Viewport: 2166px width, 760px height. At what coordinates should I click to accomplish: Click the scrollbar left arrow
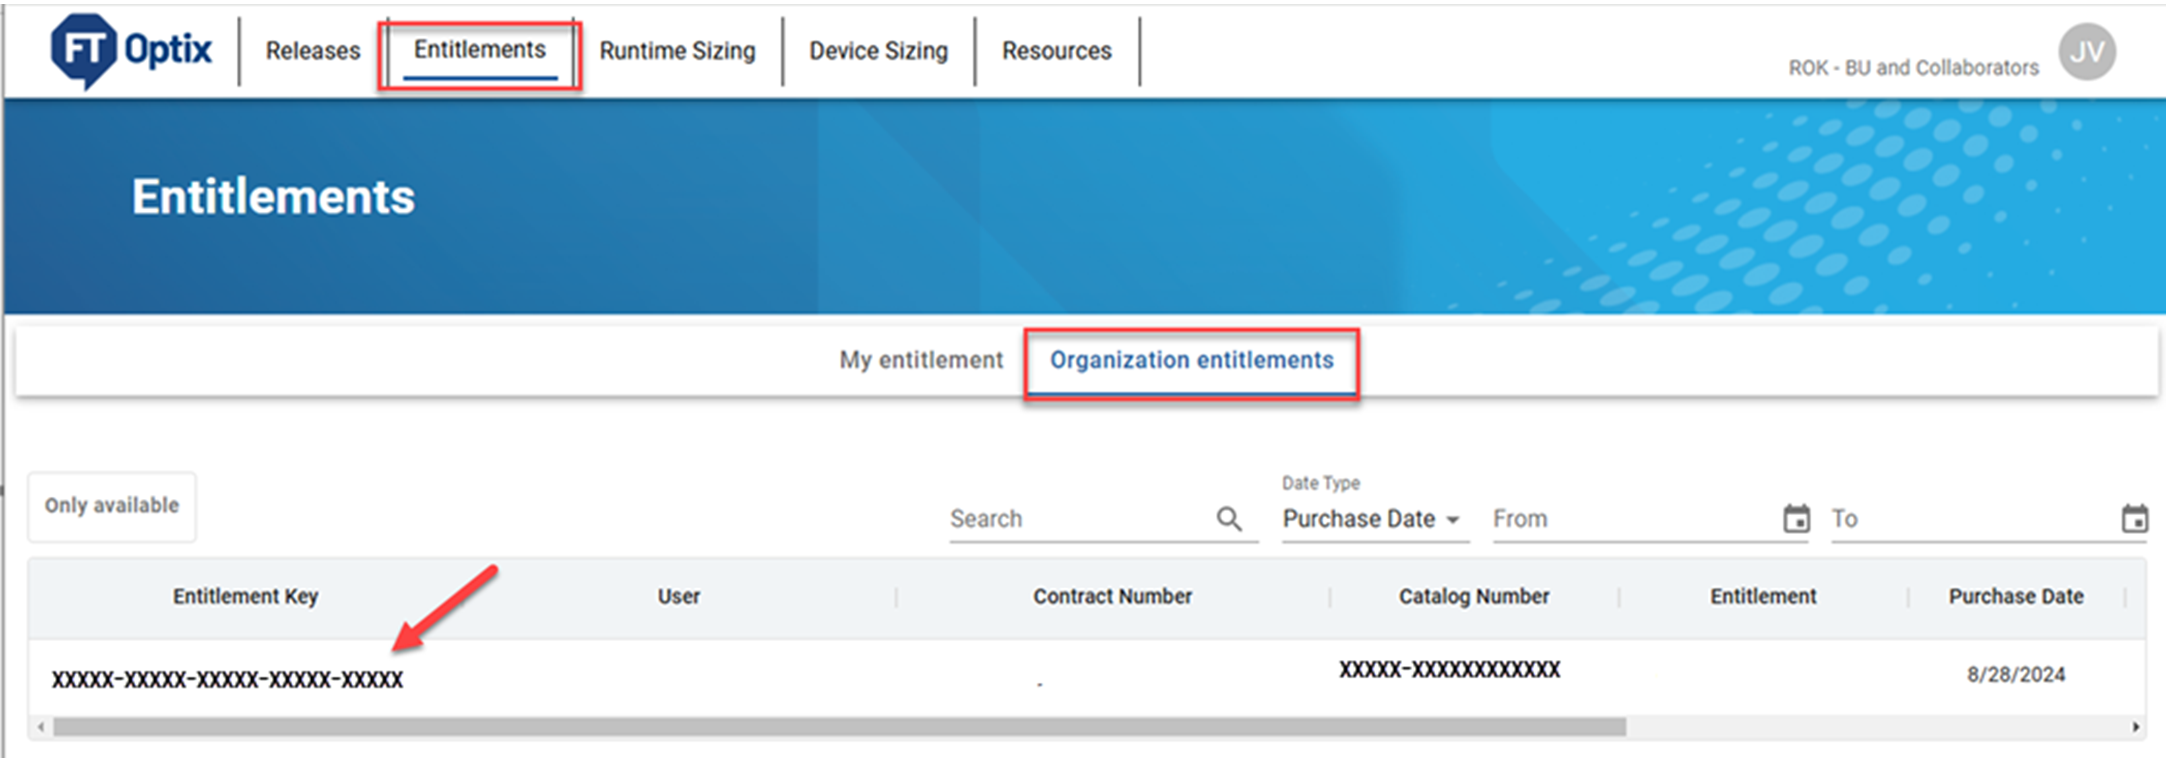pos(40,727)
